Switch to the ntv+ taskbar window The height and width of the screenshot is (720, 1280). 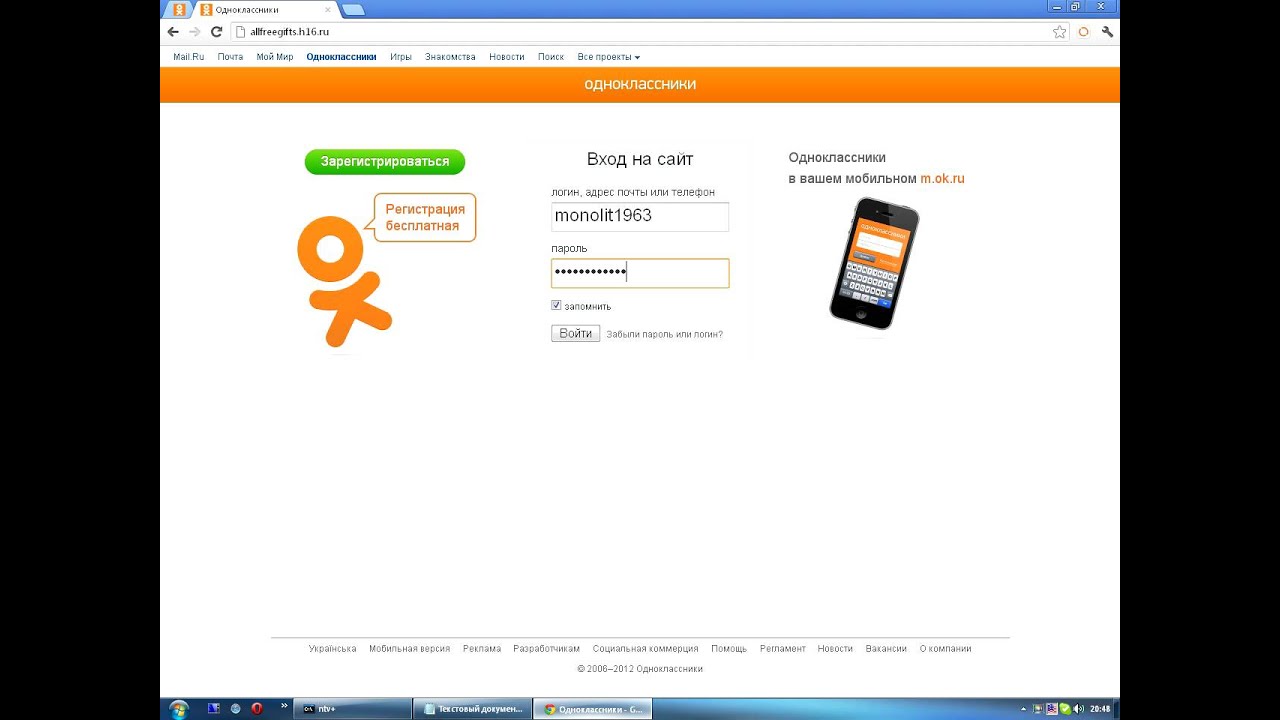coord(355,709)
